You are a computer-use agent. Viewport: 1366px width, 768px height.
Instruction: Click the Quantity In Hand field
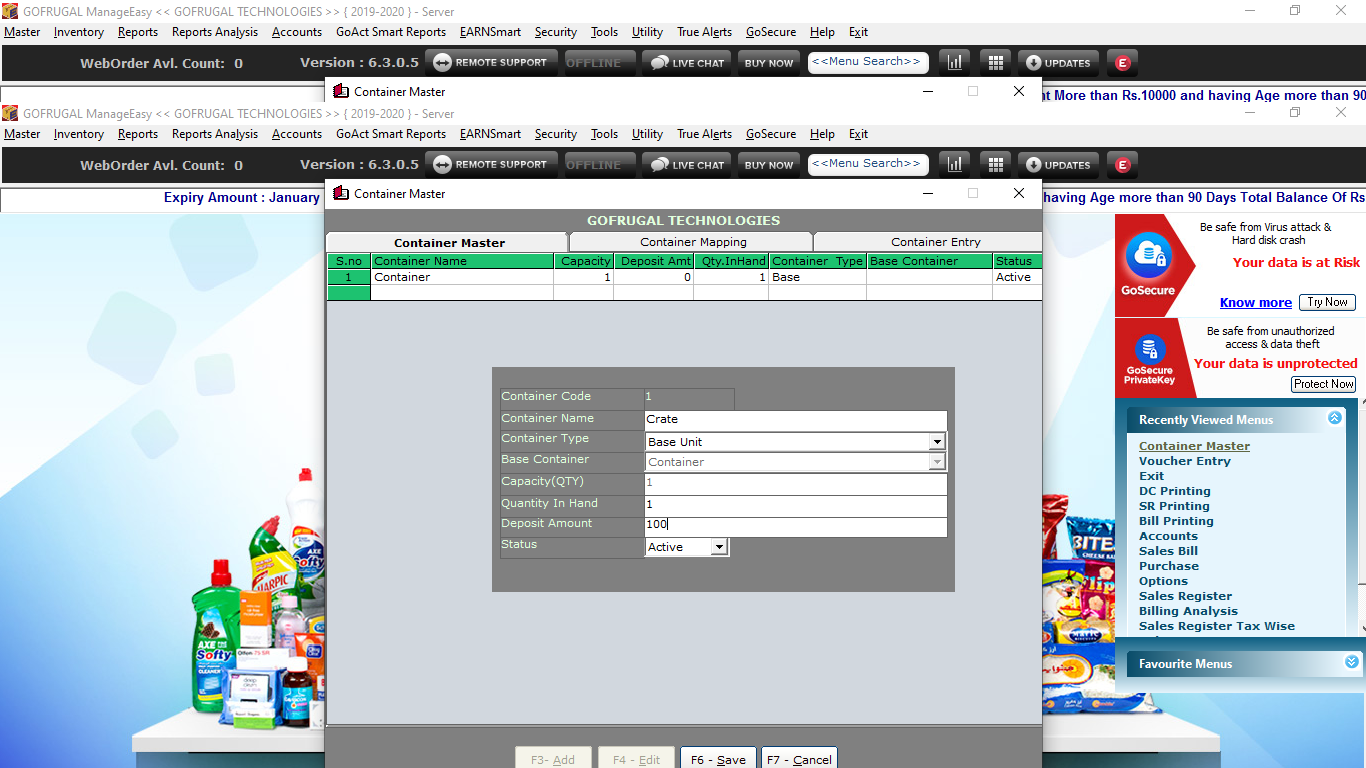pyautogui.click(x=795, y=504)
